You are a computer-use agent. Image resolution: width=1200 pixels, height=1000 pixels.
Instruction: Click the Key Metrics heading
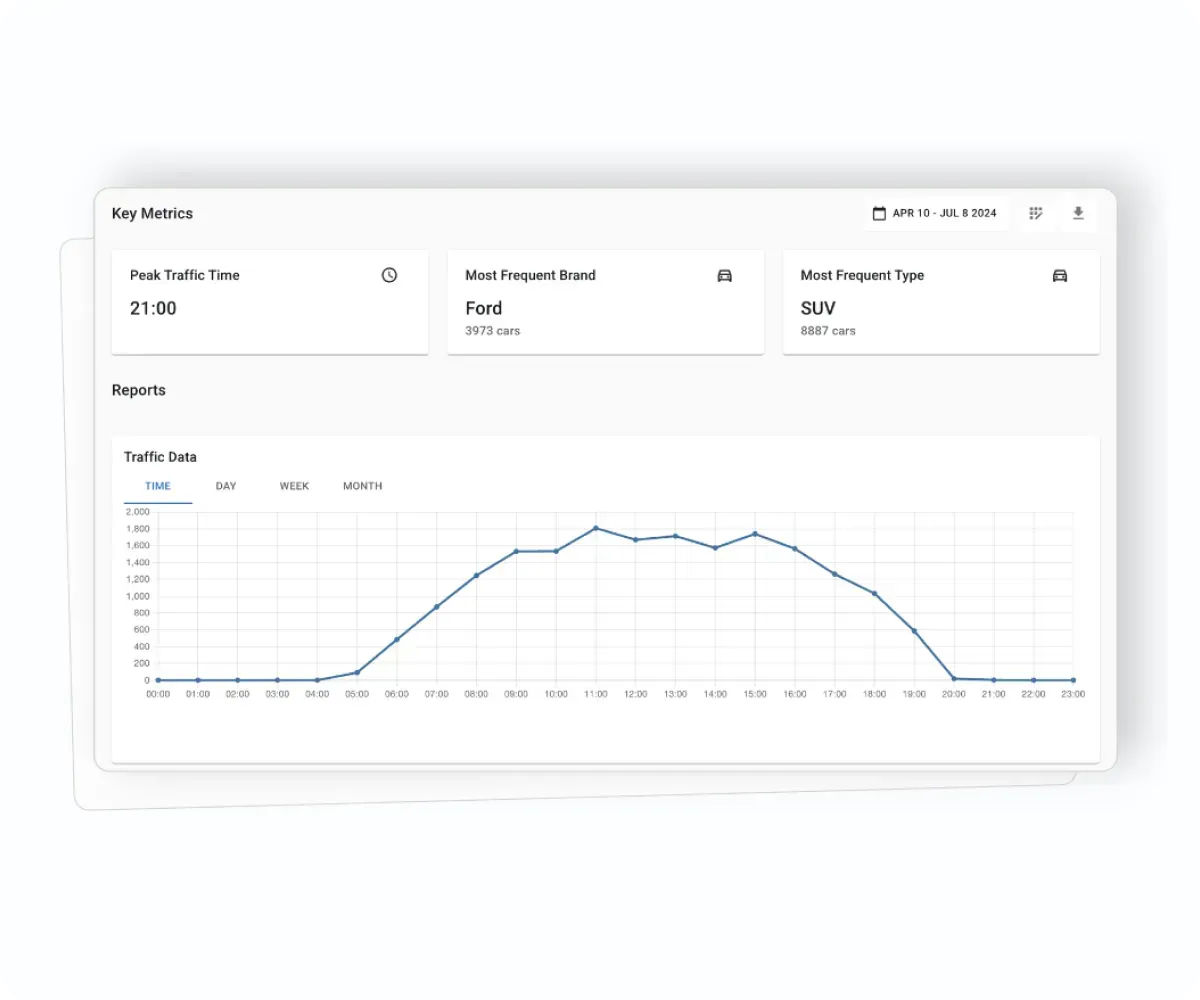tap(152, 213)
